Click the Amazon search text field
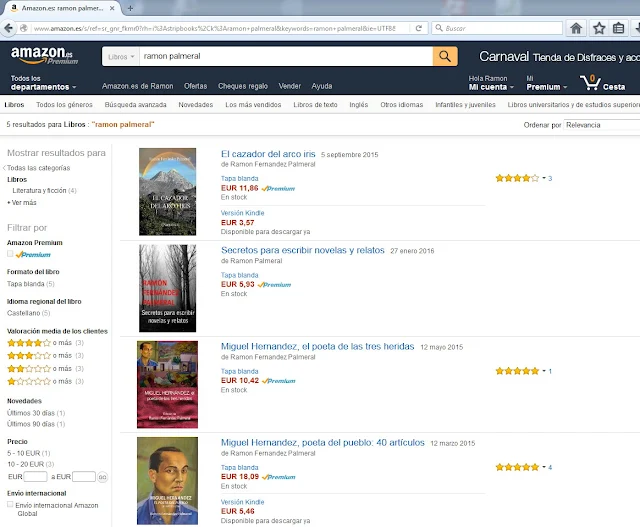640x527 pixels. (x=286, y=56)
